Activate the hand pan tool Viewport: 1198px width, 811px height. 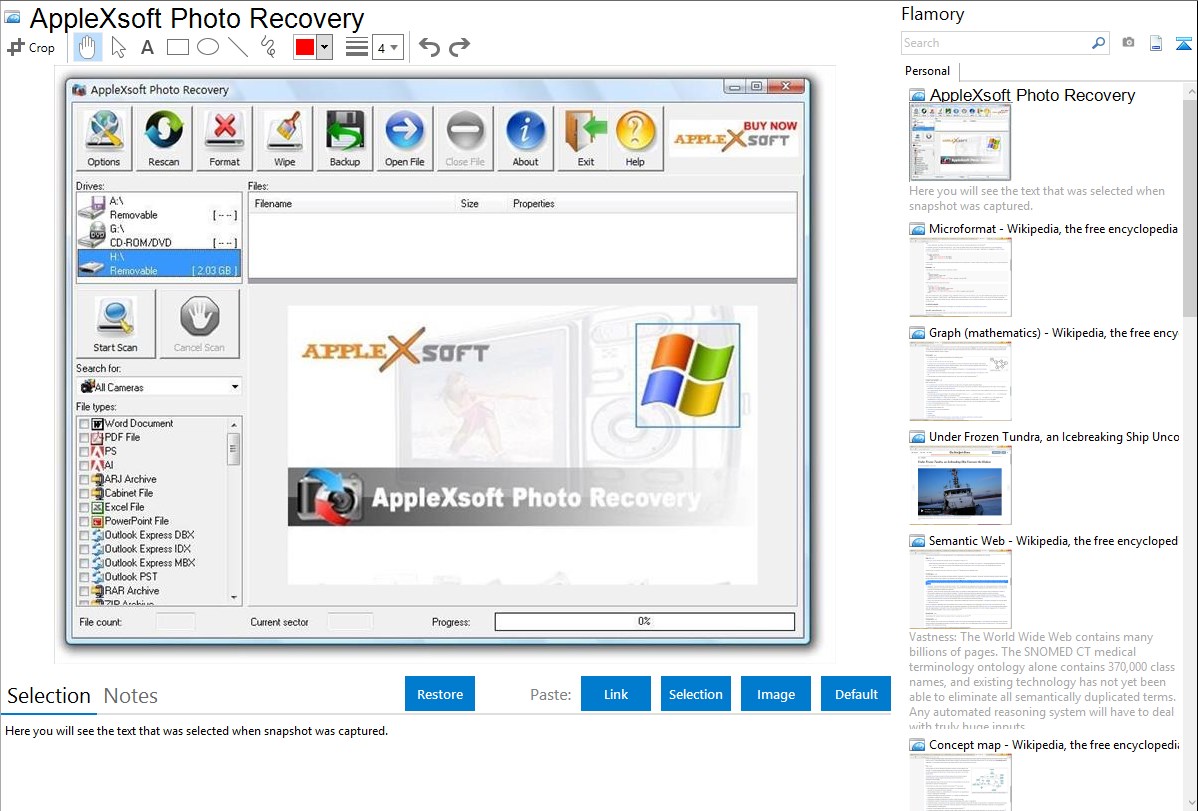(87, 47)
